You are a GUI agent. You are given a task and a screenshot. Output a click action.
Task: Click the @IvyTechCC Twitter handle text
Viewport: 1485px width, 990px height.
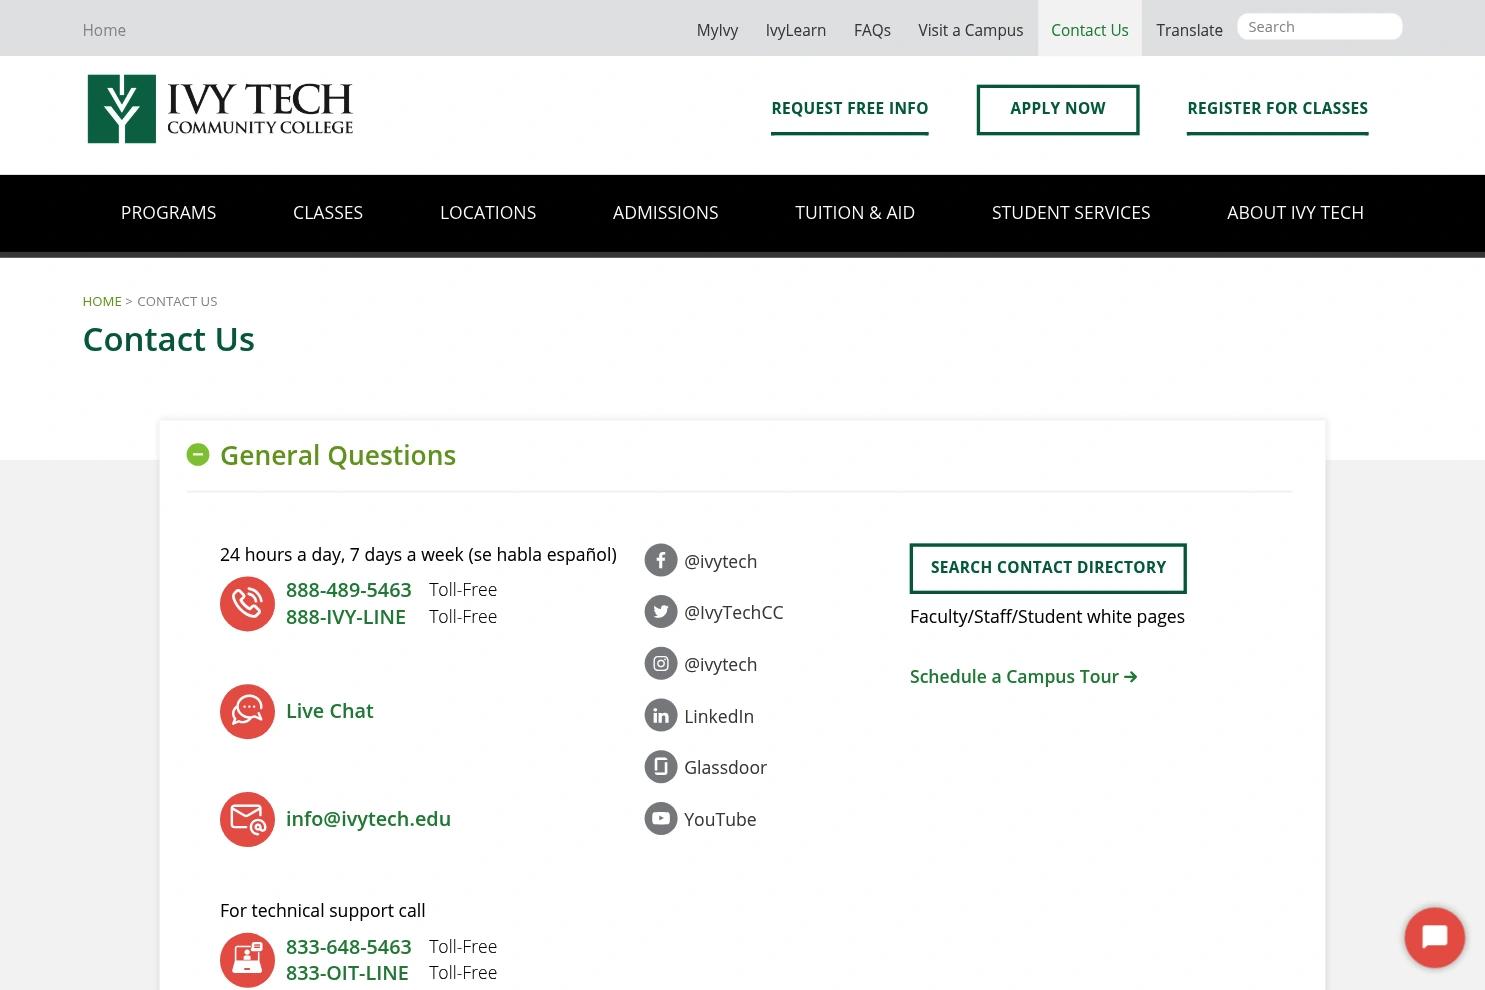(734, 612)
